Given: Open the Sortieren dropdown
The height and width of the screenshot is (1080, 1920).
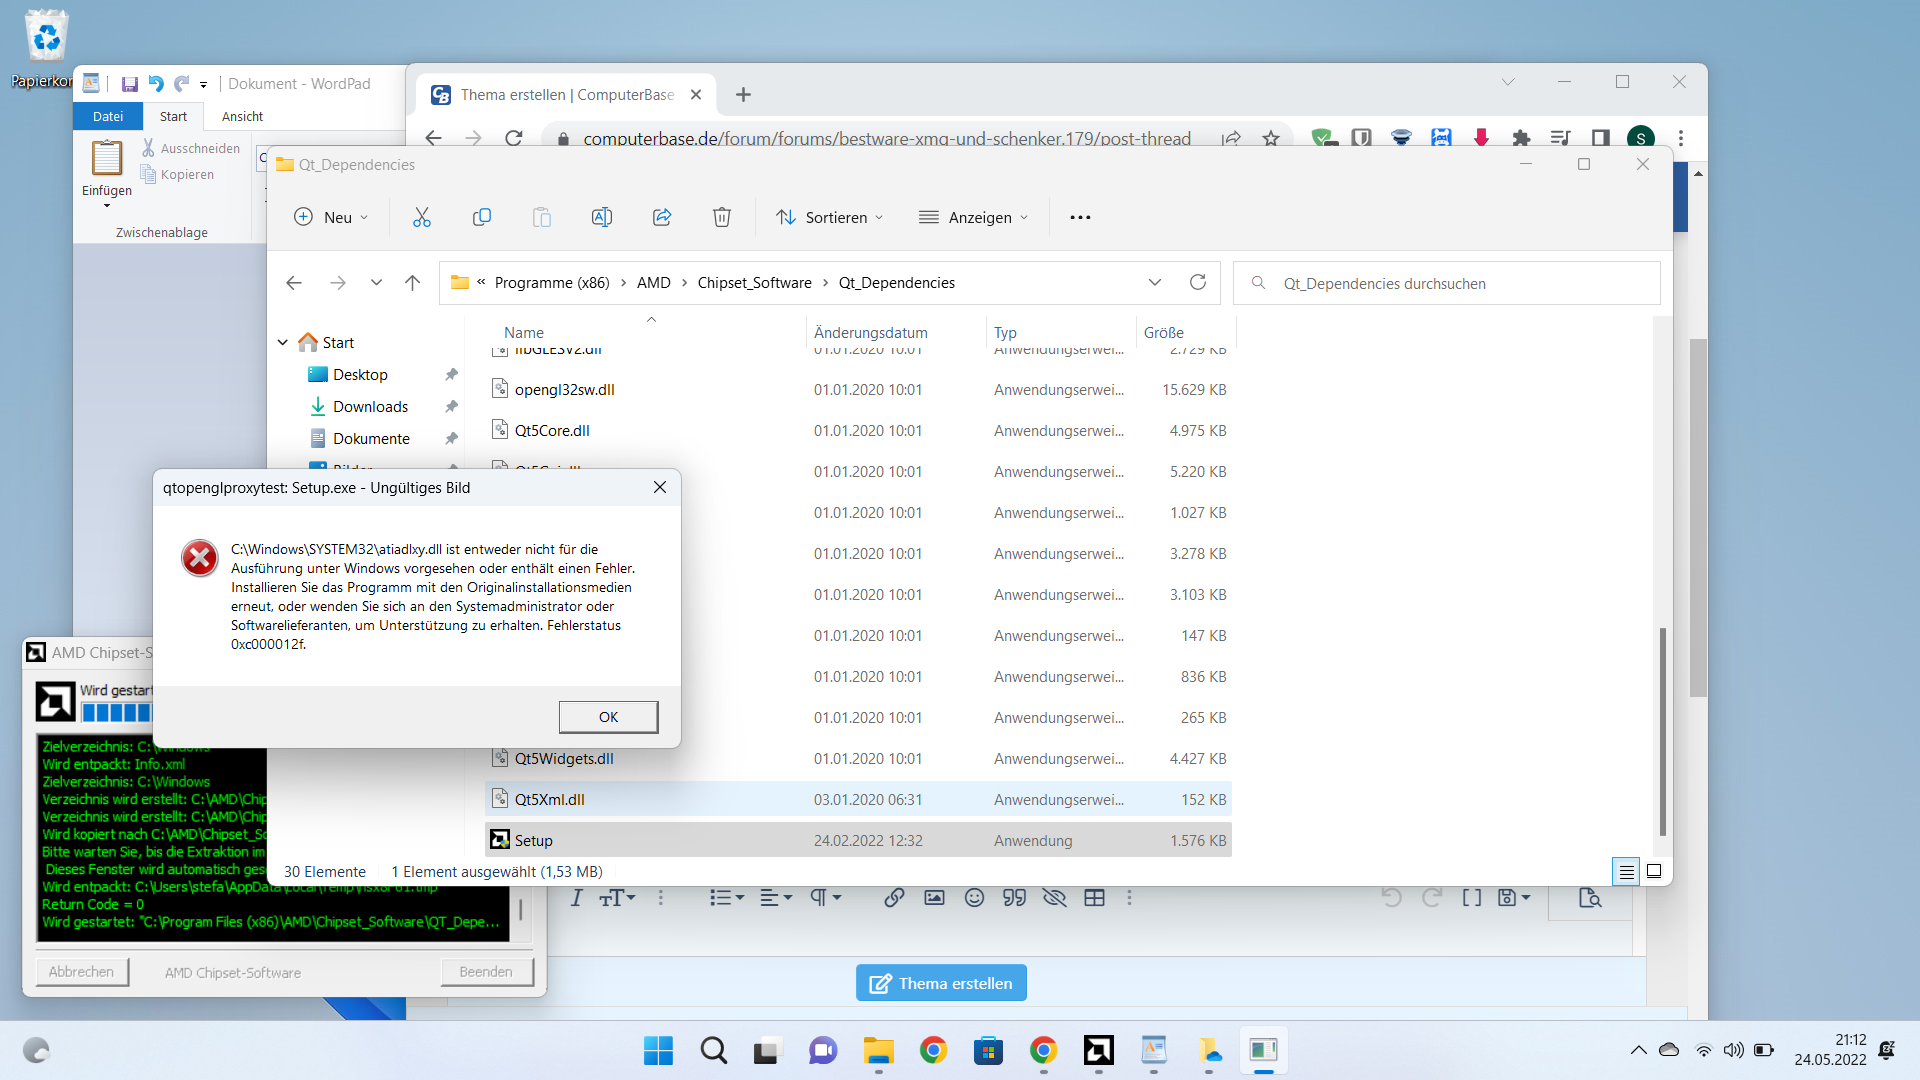Looking at the screenshot, I should 830,217.
